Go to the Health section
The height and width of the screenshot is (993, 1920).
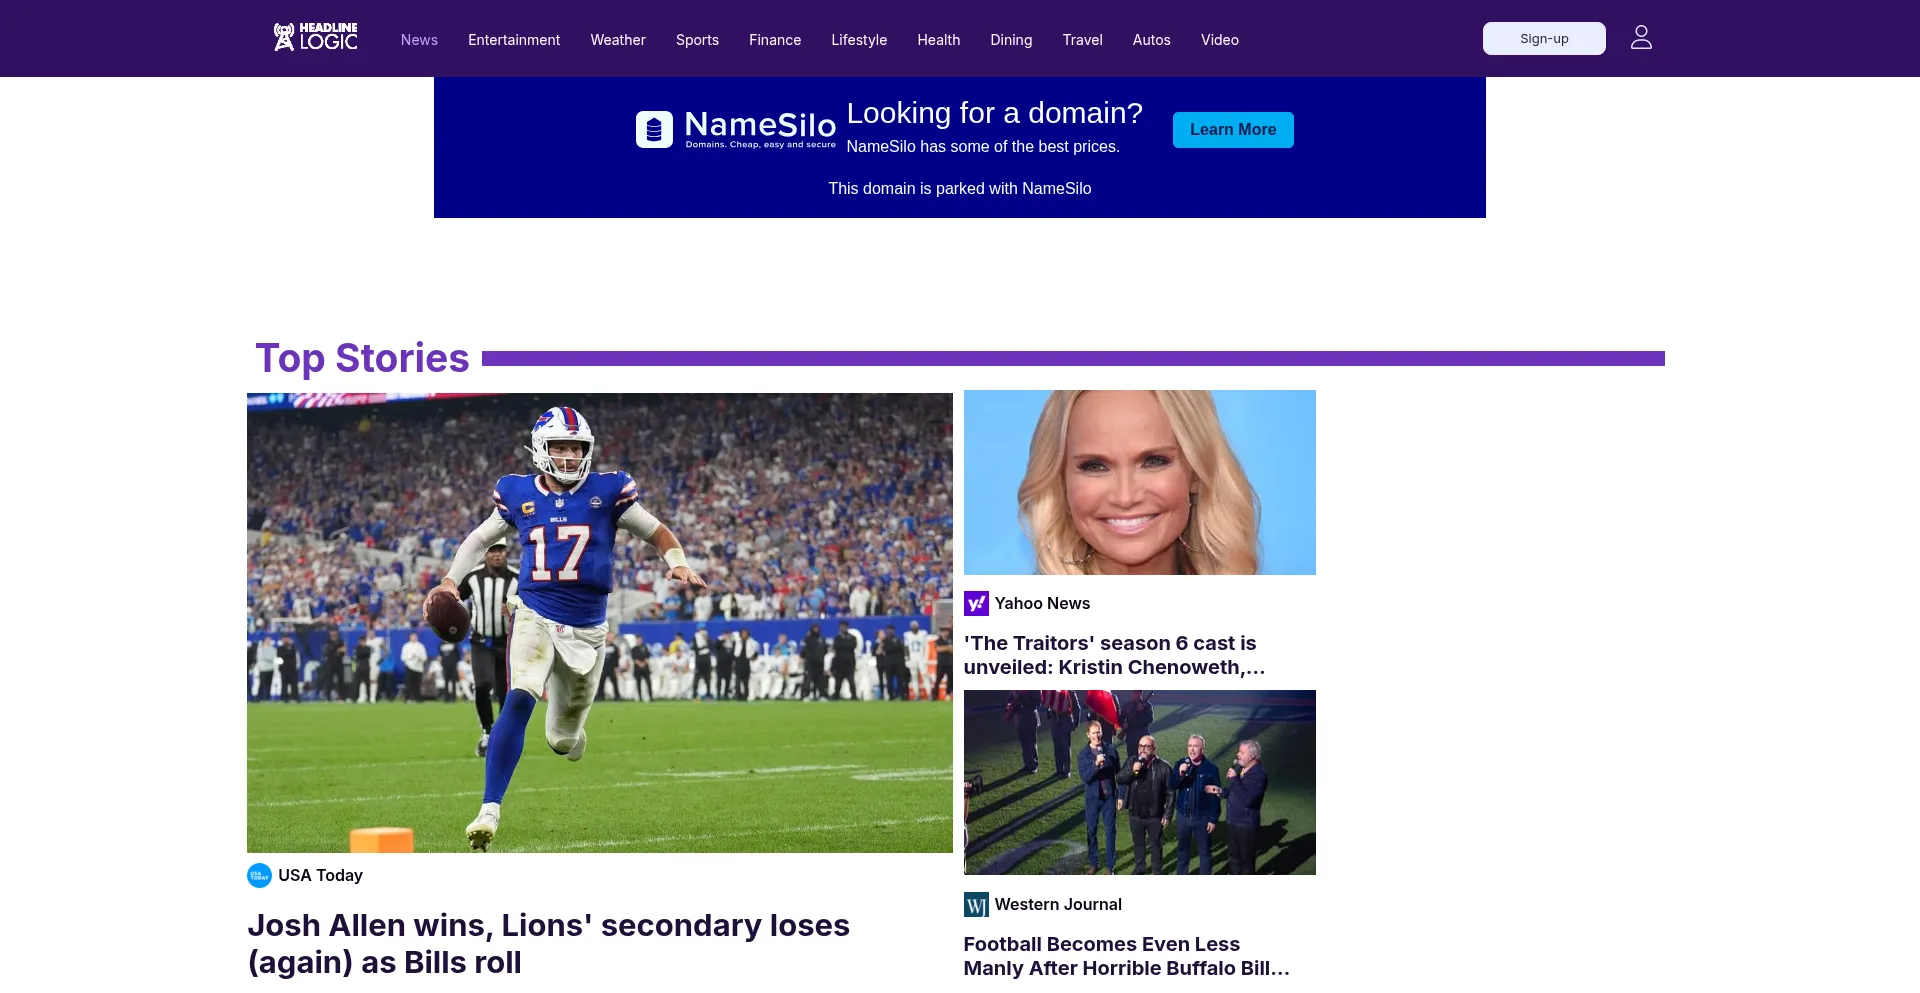[x=938, y=40]
